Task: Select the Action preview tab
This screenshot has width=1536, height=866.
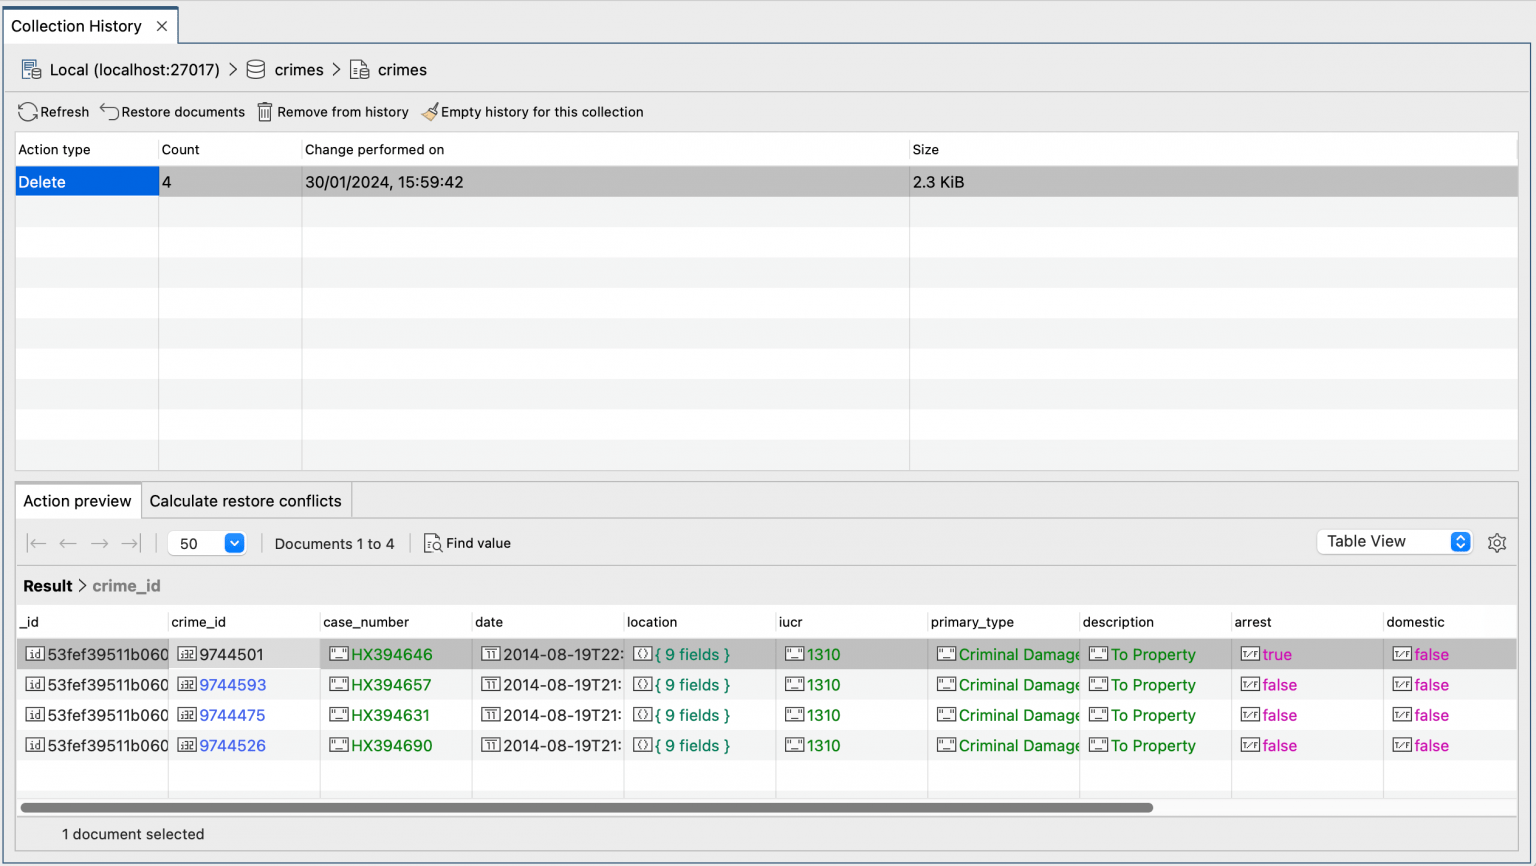Action: [77, 501]
